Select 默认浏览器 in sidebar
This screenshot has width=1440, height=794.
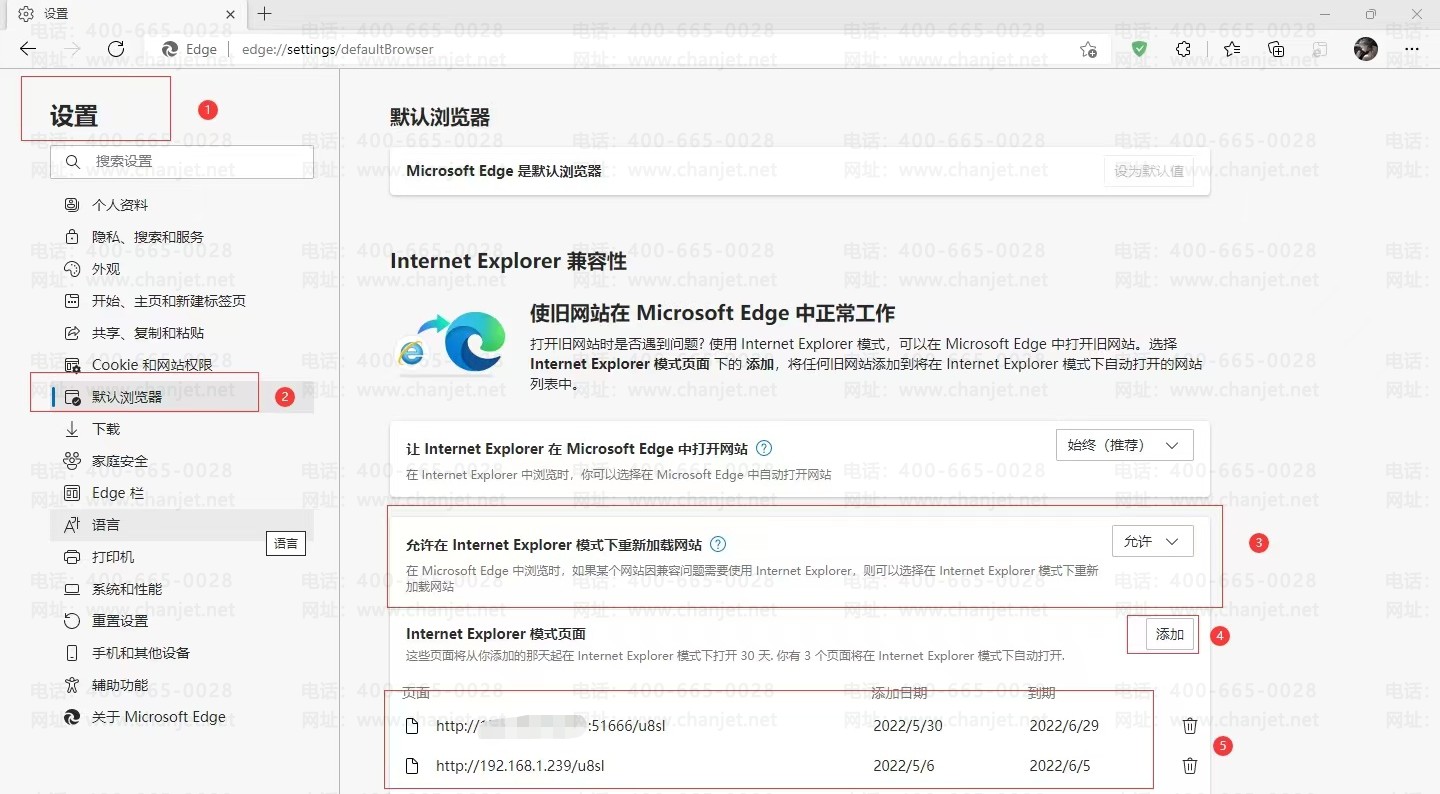pos(182,397)
